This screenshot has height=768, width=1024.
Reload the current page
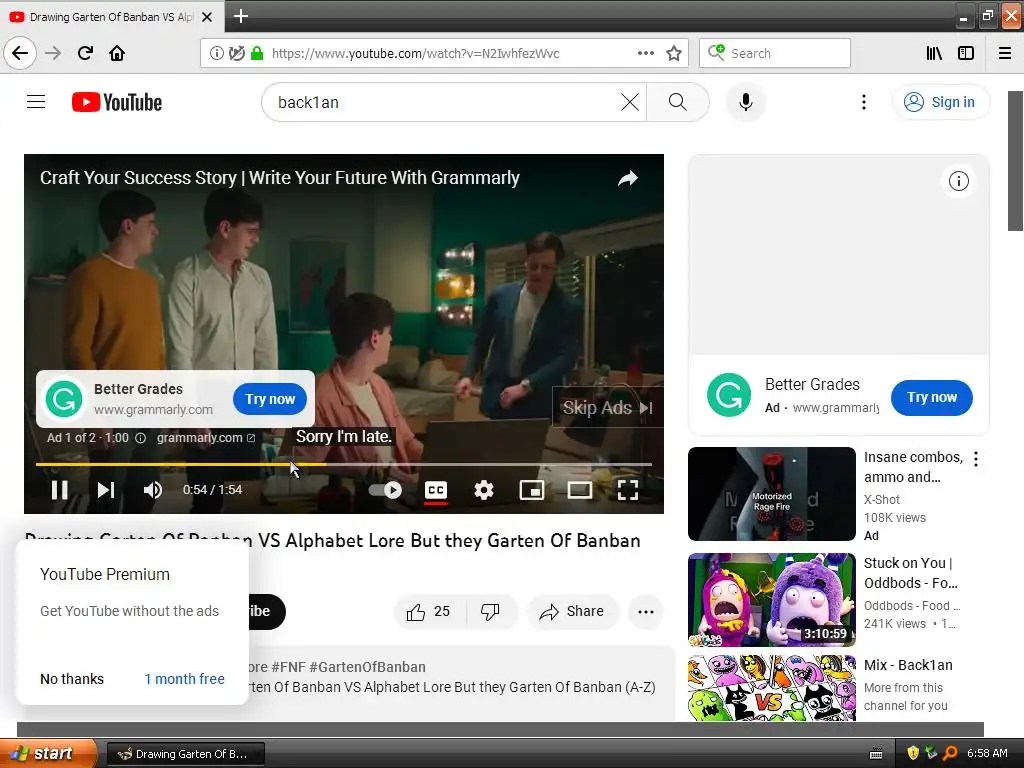coord(85,53)
